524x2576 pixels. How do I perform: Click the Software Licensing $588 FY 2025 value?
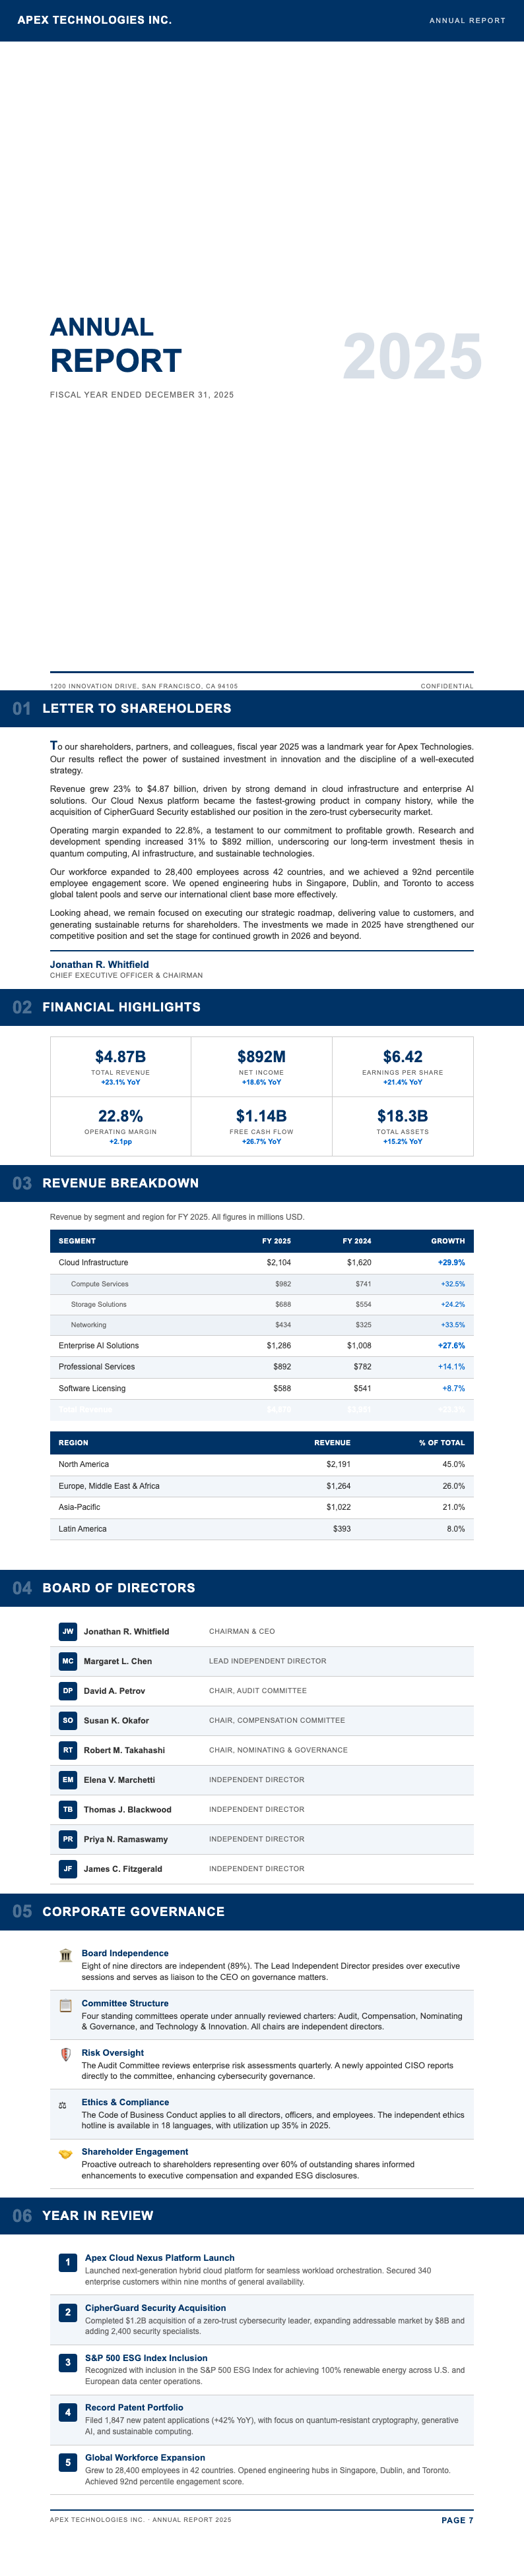point(282,1388)
